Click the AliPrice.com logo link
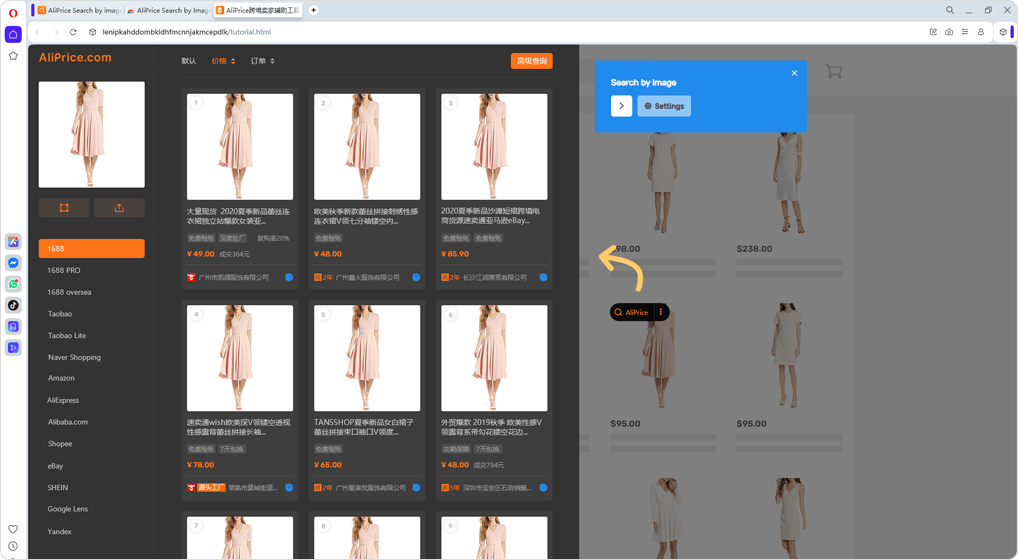The height and width of the screenshot is (560, 1018). pyautogui.click(x=75, y=58)
